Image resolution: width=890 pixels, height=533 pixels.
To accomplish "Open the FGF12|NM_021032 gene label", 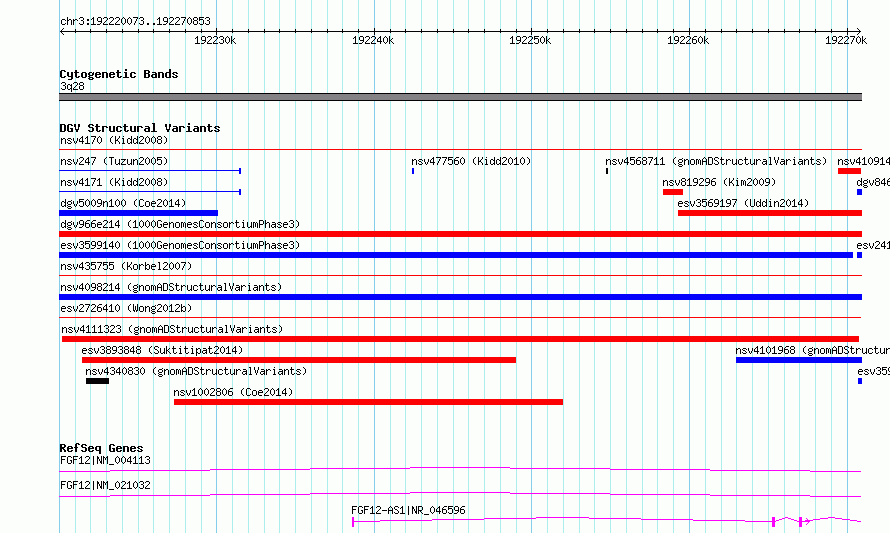I will 106,485.
